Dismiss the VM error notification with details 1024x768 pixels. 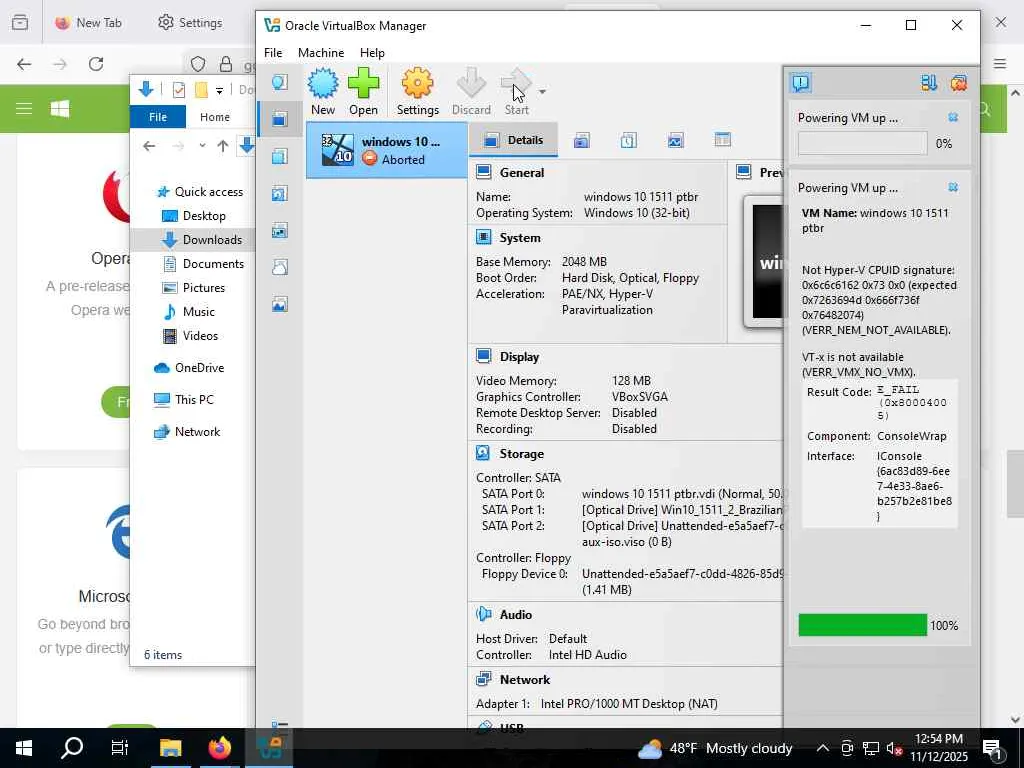pyautogui.click(x=953, y=187)
